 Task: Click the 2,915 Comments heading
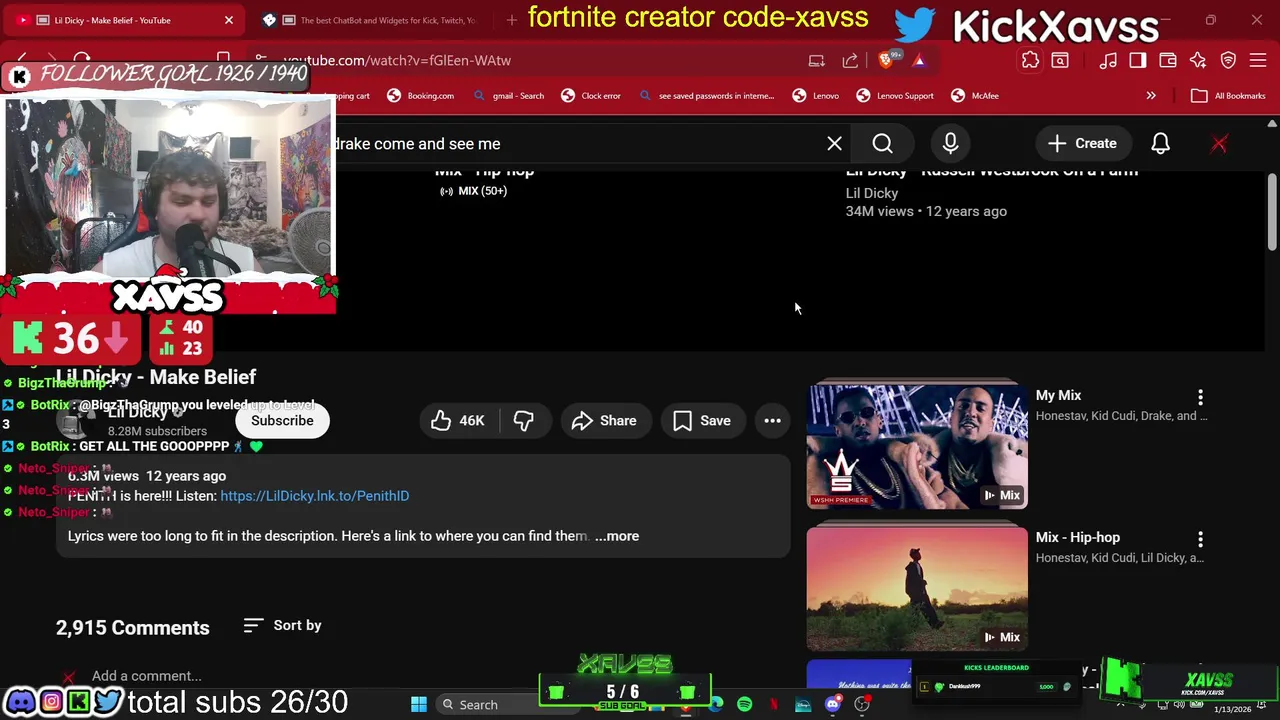[x=133, y=628]
